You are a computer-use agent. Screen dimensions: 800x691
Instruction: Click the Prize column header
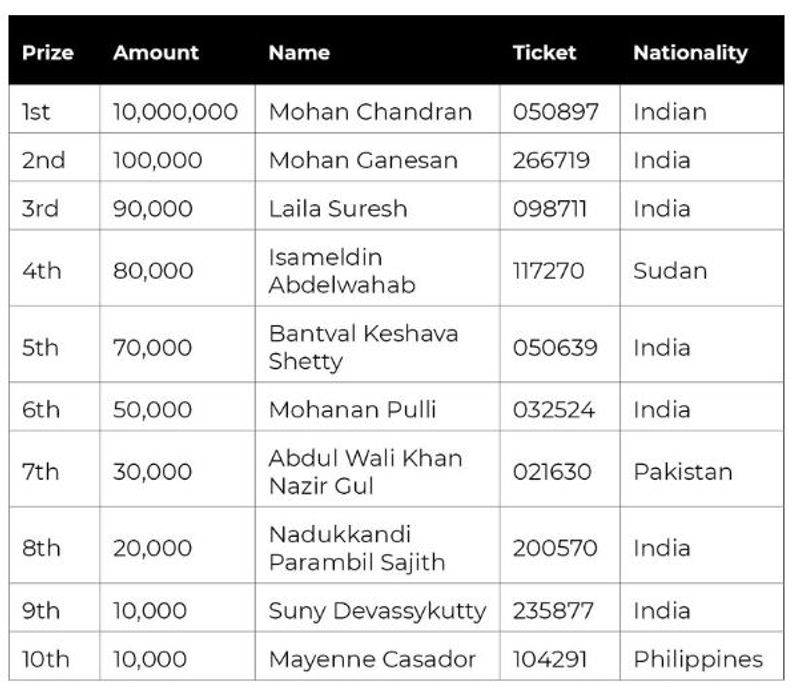tap(48, 53)
